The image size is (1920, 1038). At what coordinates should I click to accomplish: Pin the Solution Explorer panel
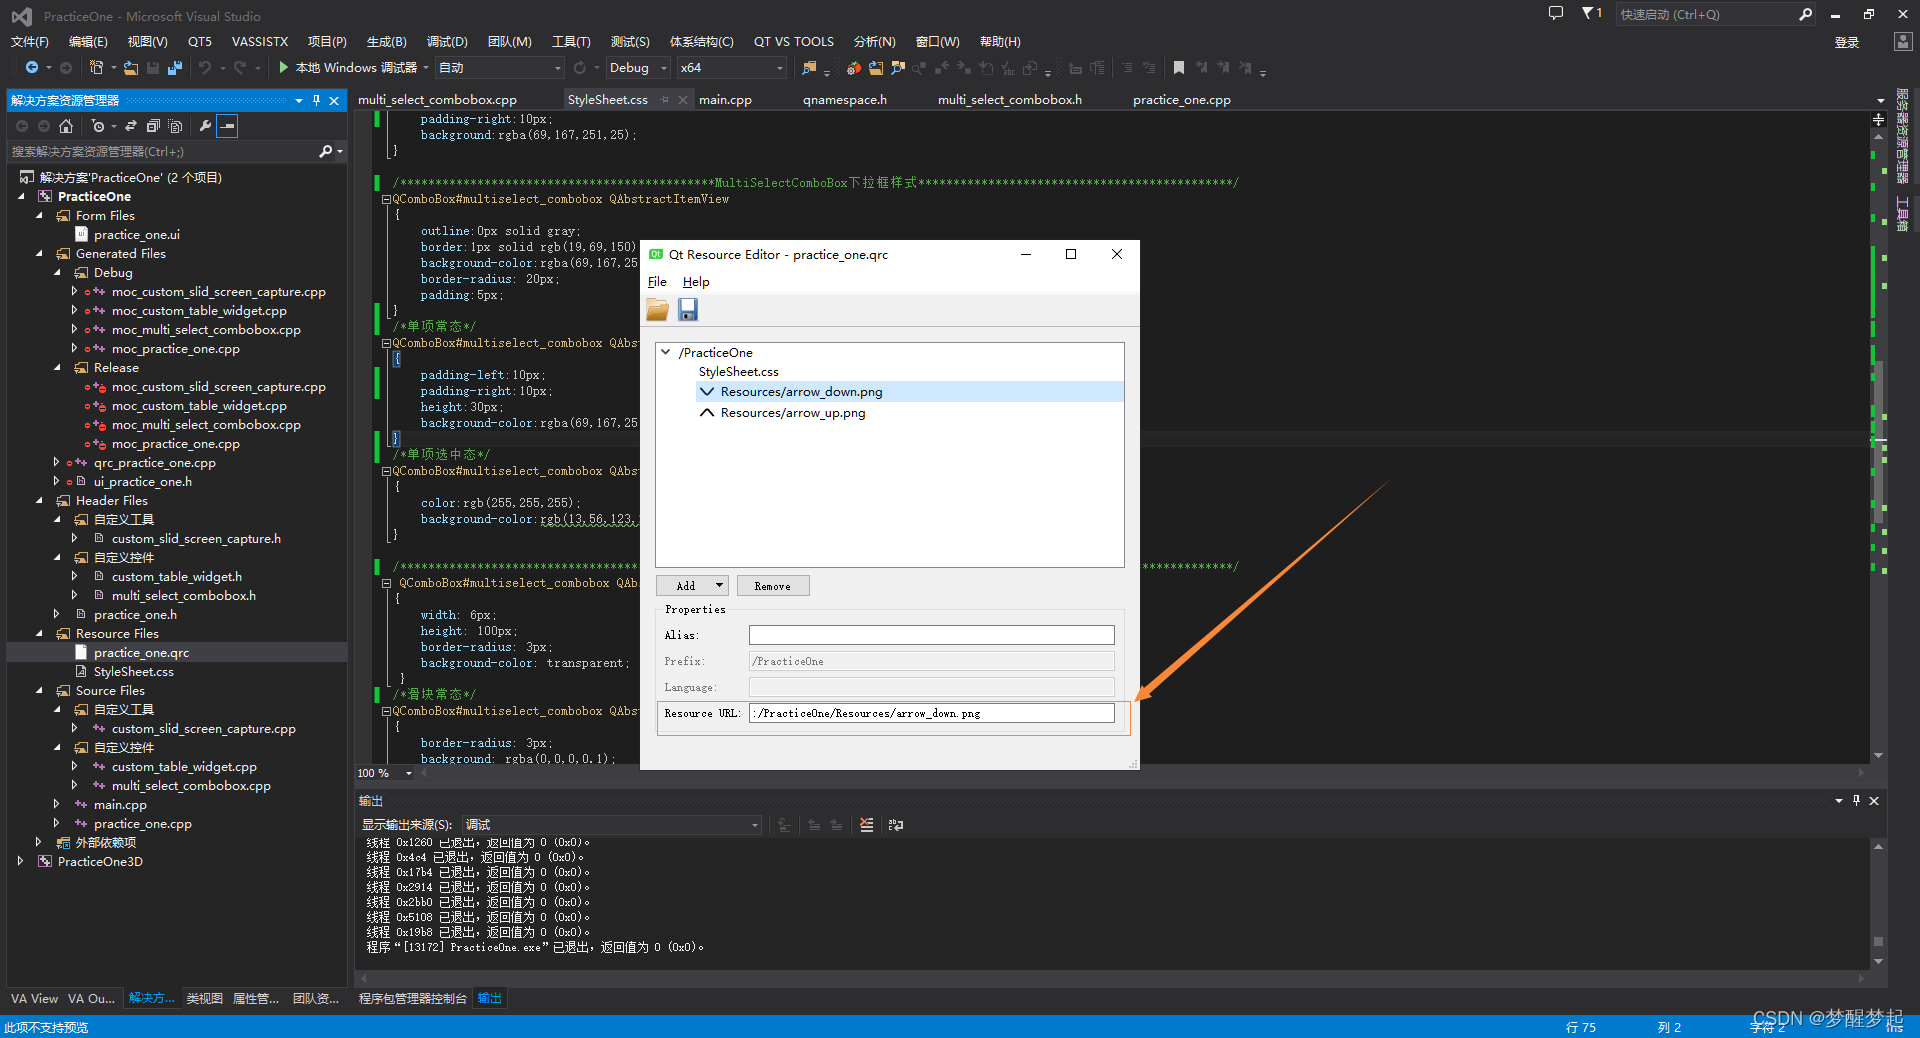[316, 101]
